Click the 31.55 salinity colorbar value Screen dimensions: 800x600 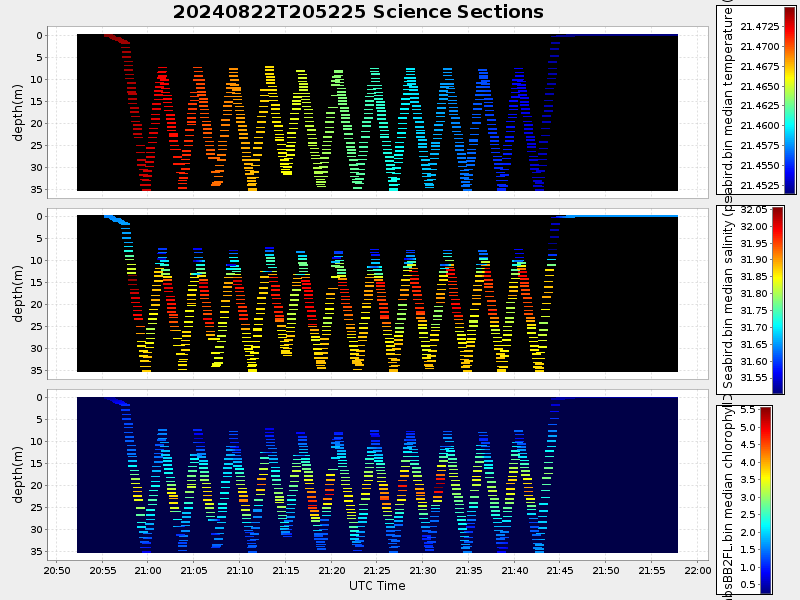click(754, 378)
